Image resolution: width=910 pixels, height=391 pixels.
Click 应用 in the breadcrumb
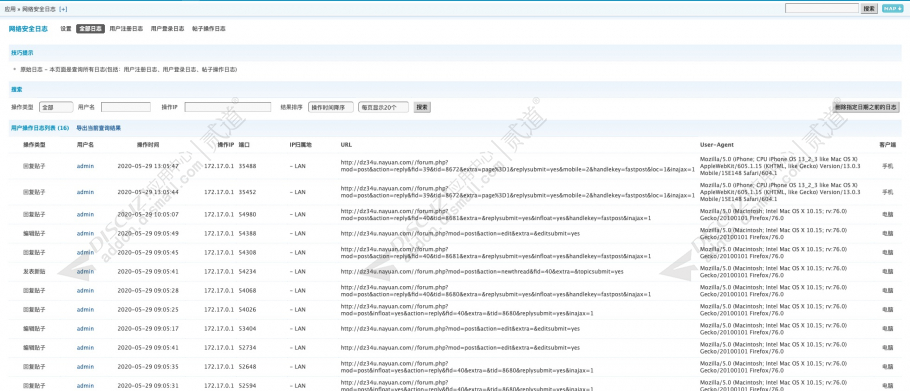coord(10,9)
